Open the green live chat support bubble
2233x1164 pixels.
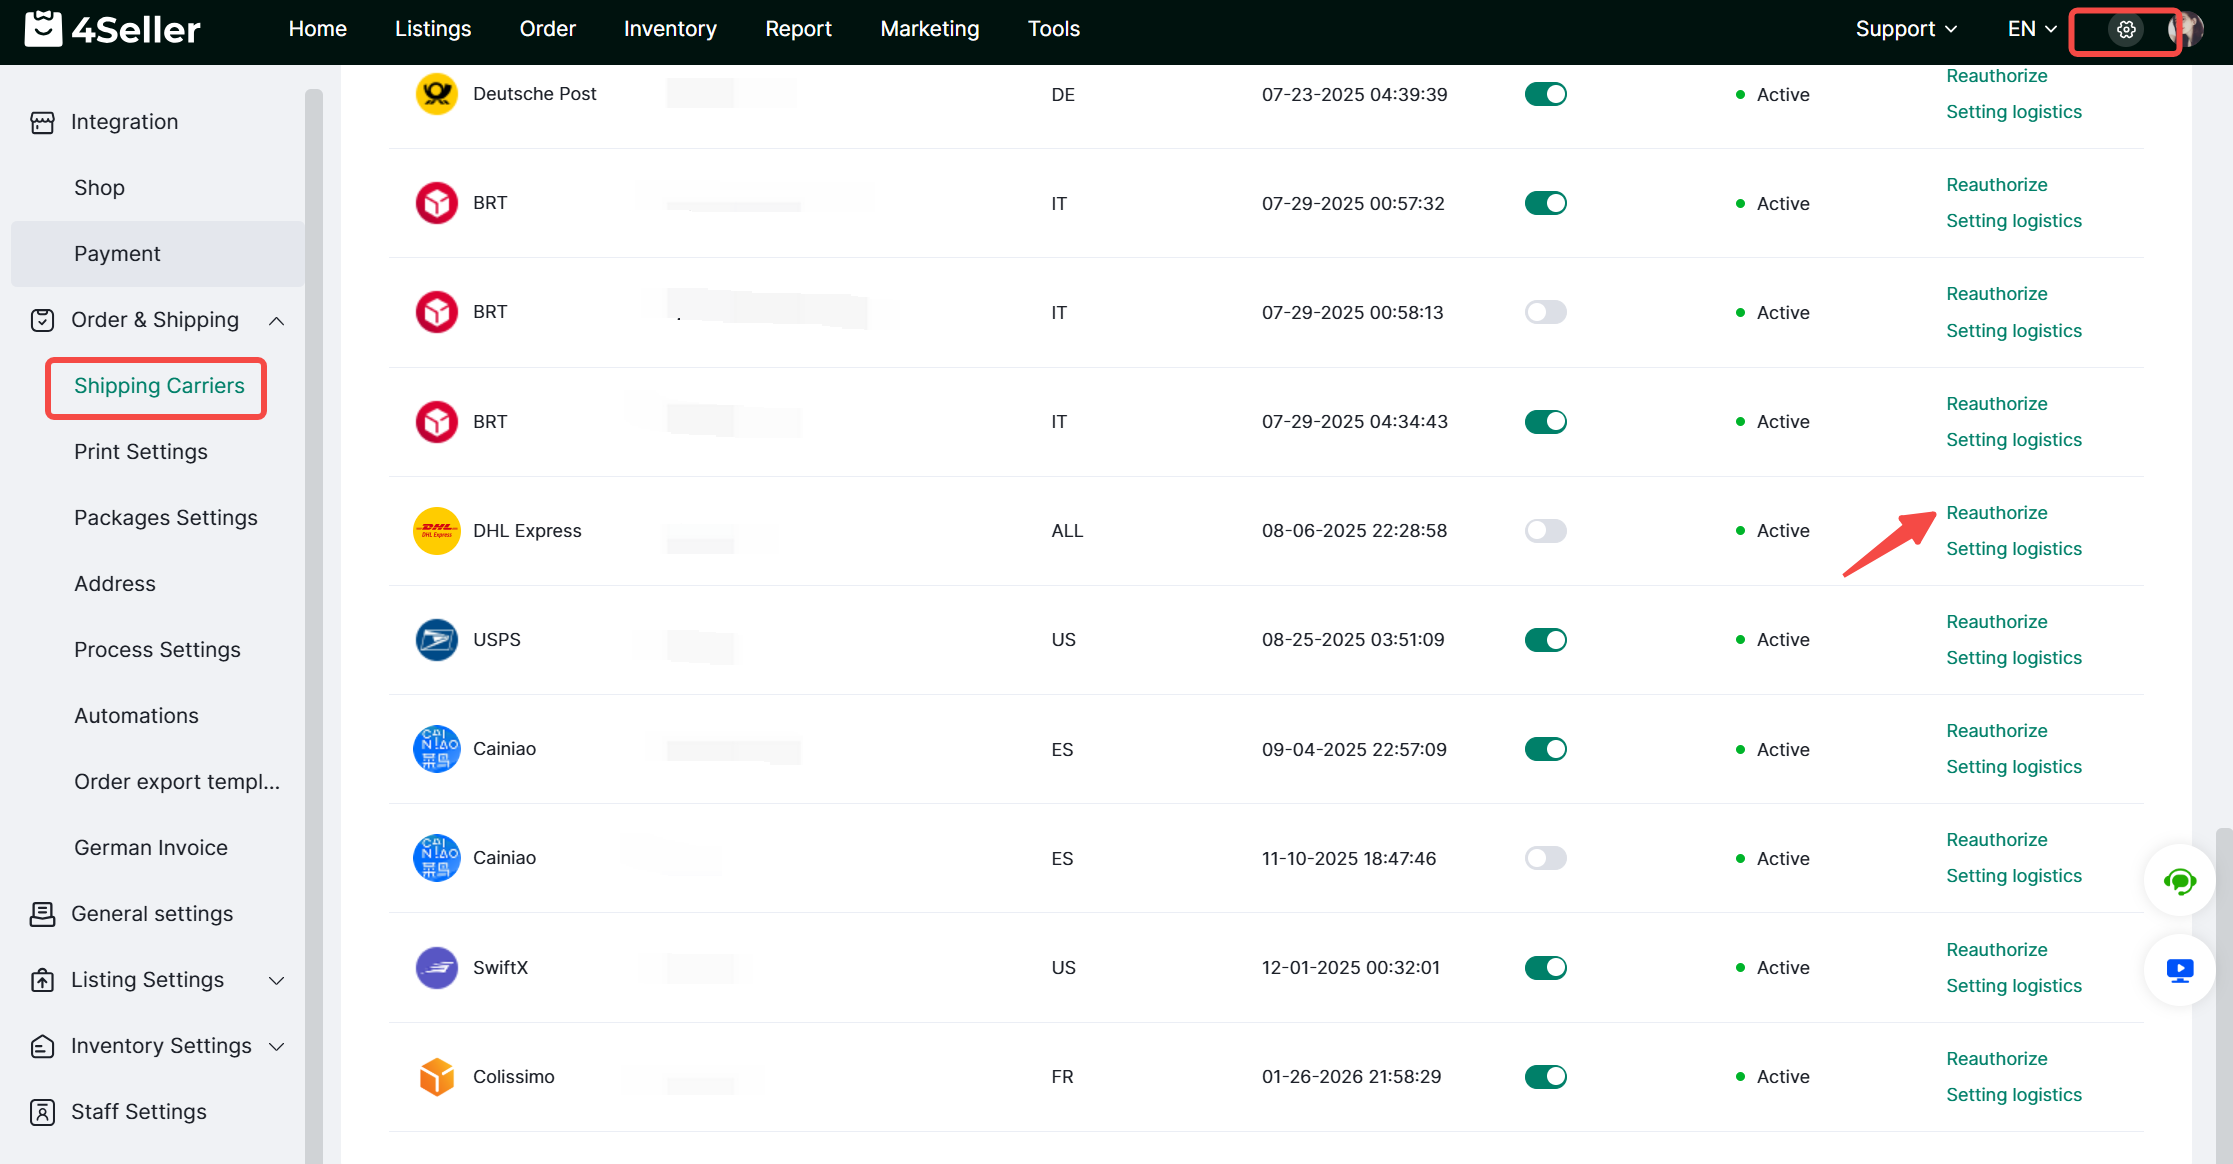[x=2179, y=881]
